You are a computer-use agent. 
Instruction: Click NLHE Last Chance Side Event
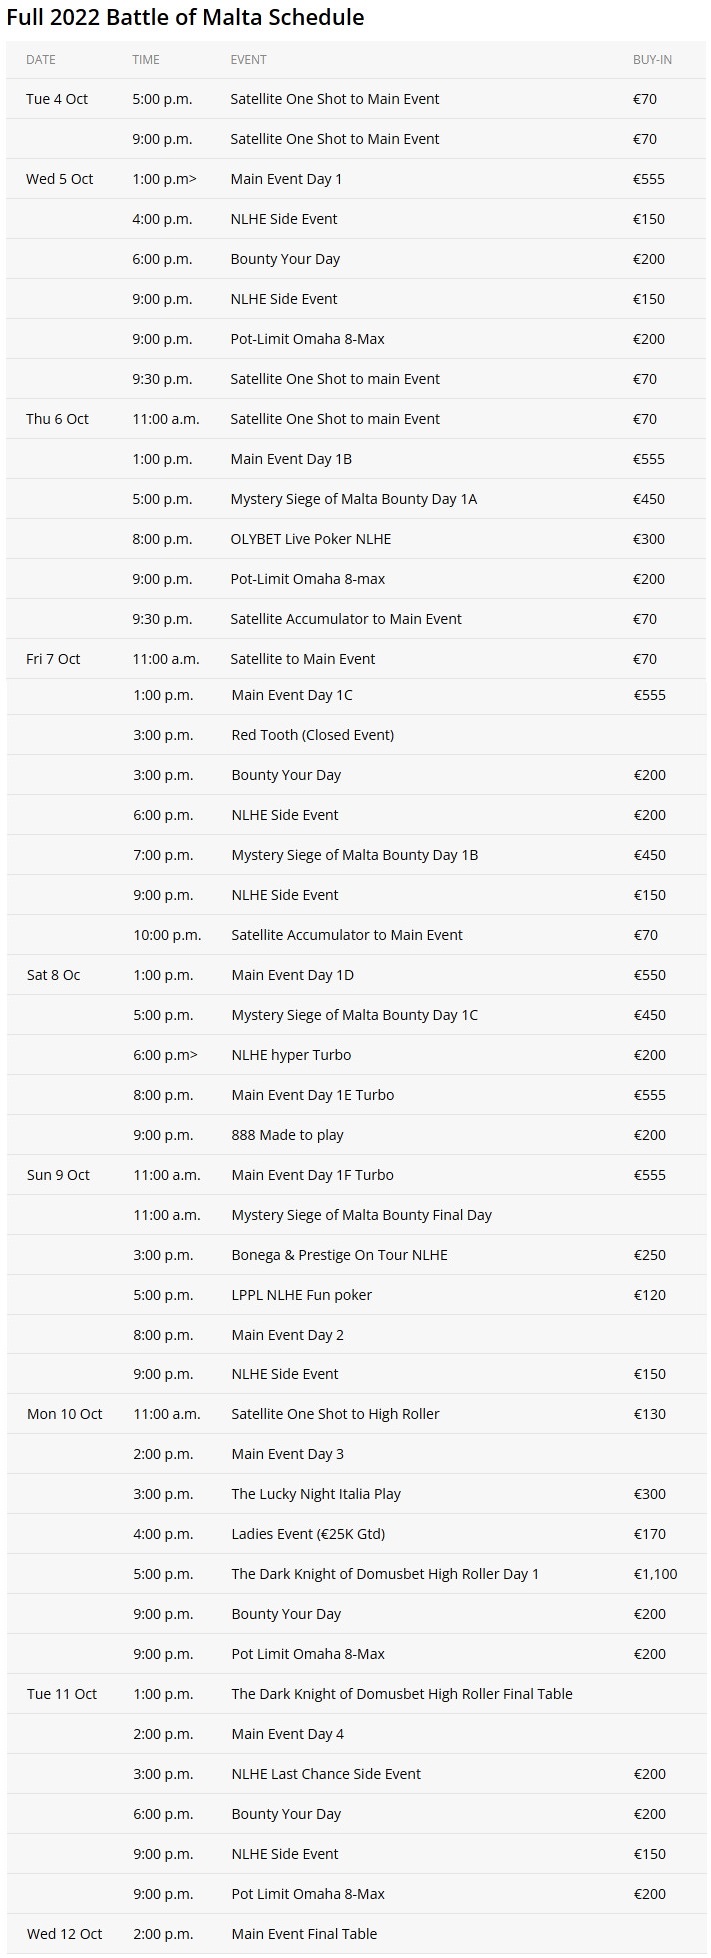click(x=326, y=1774)
